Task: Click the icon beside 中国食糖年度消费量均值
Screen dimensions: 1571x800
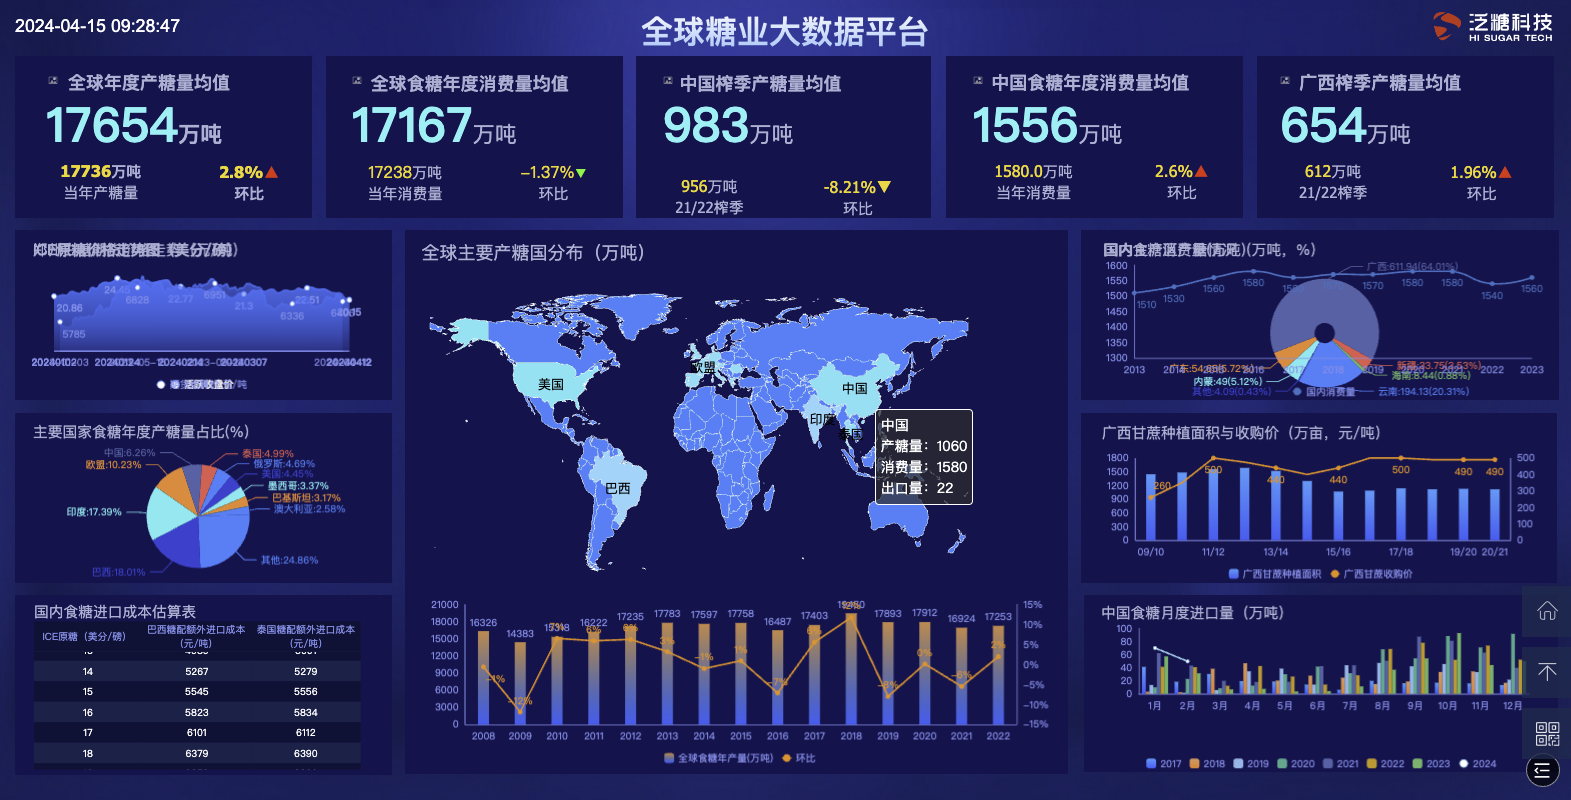Action: click(x=977, y=81)
